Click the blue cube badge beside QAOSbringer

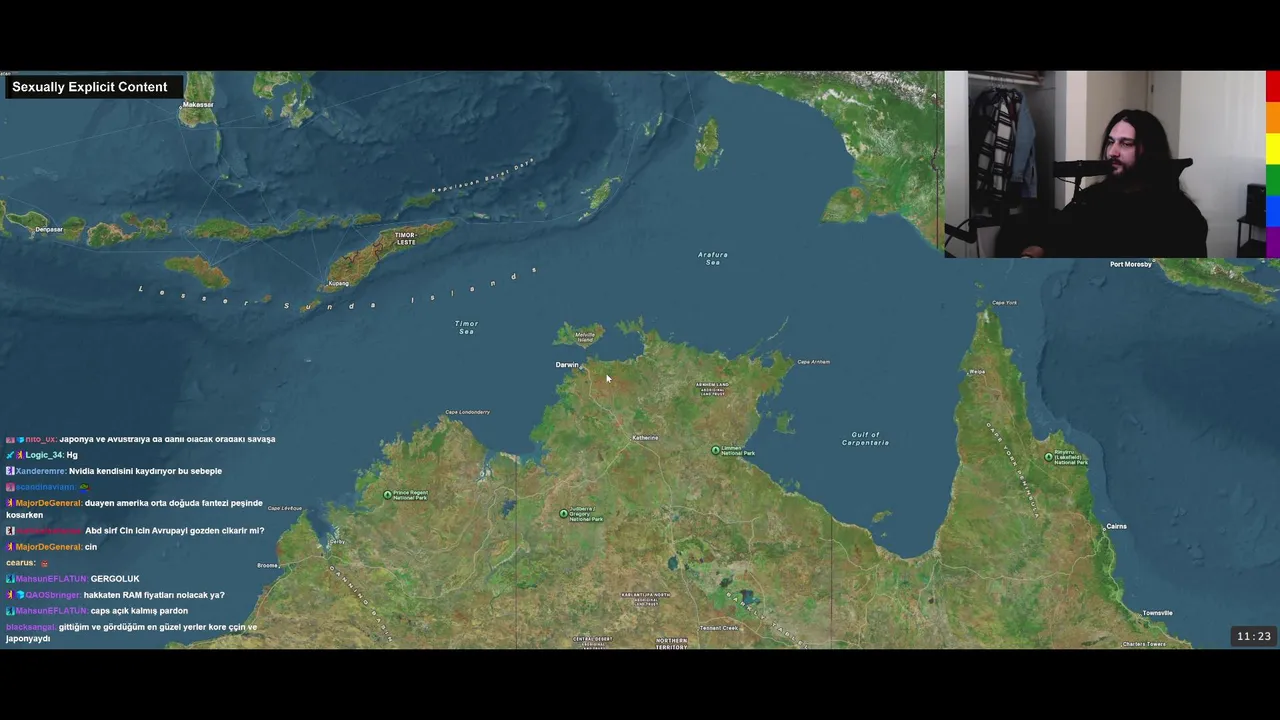(x=20, y=595)
